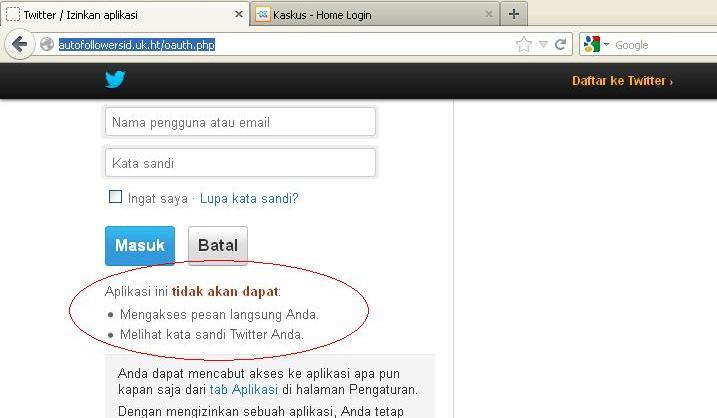Open a new tab with plus button
Viewport: 717px width, 418px height.
(514, 14)
